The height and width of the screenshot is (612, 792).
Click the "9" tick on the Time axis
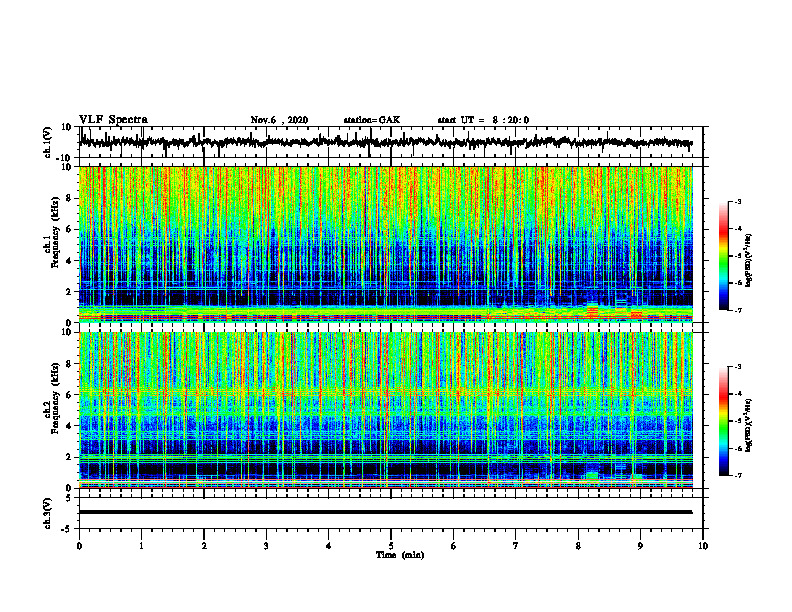tap(640, 546)
